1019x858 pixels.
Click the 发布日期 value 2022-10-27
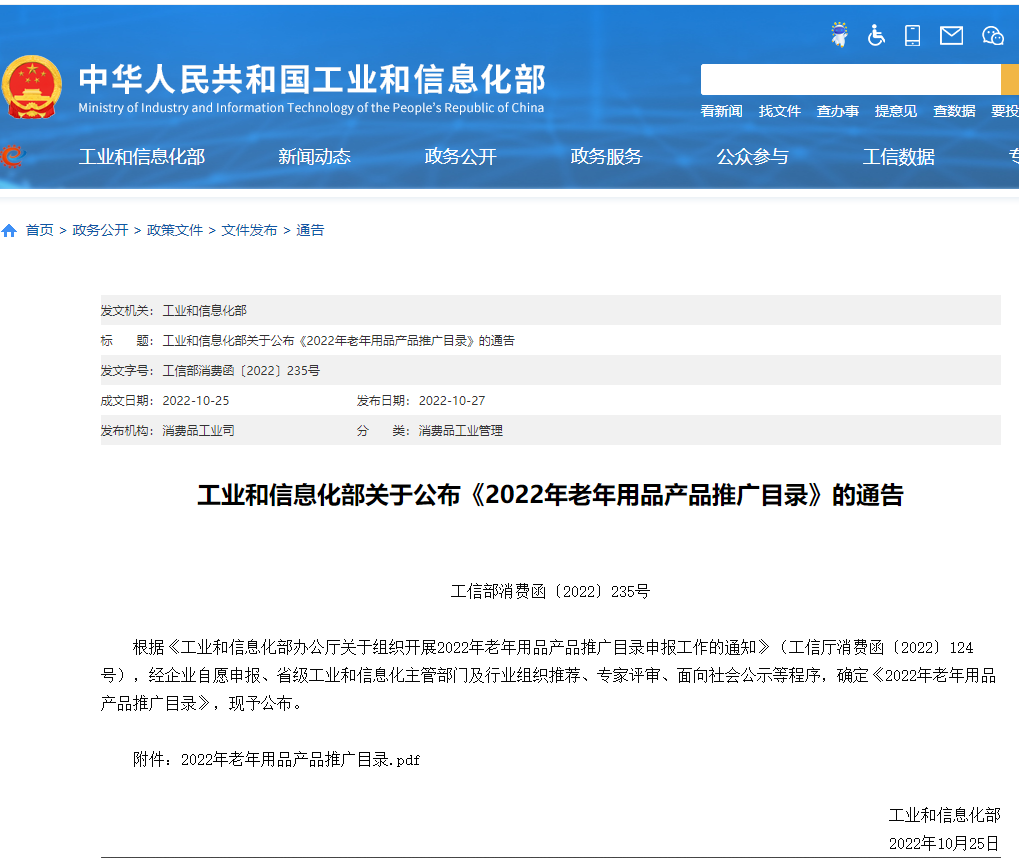click(x=452, y=400)
